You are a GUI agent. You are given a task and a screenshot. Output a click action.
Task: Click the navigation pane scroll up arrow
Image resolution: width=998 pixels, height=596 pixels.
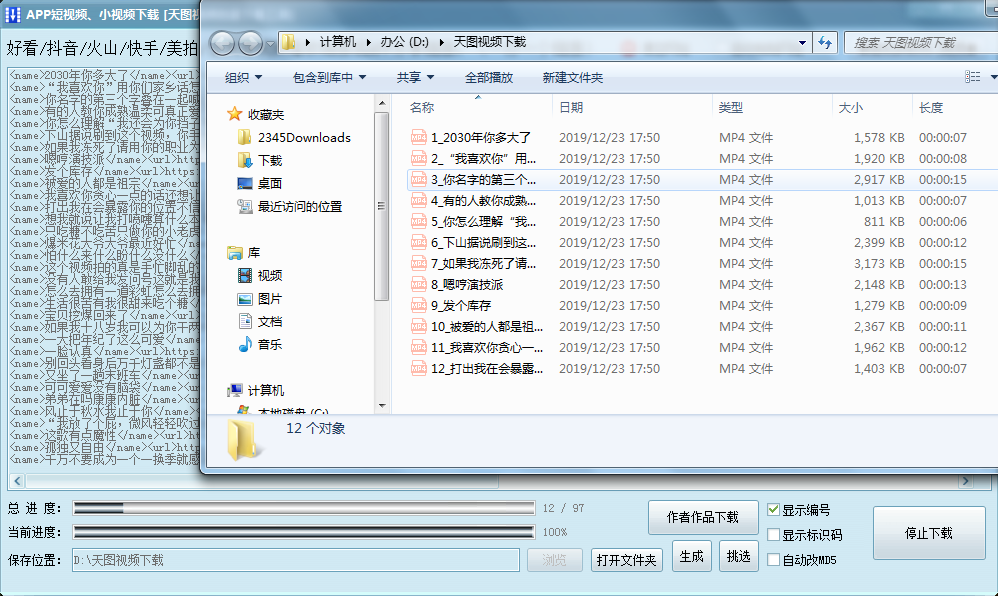[382, 103]
